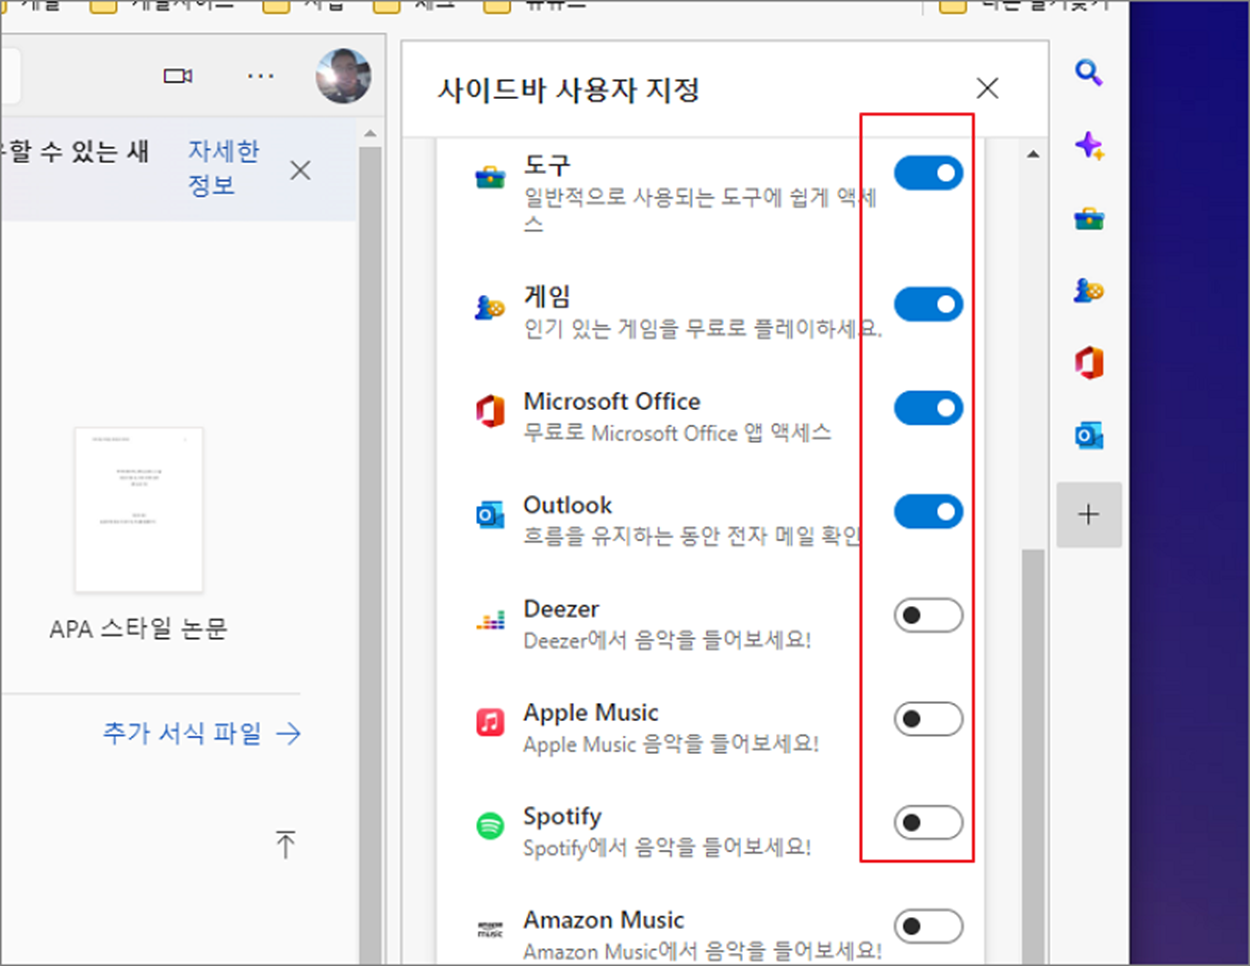Image resolution: width=1250 pixels, height=966 pixels.
Task: Click the Spotify icon in the list
Action: pos(490,826)
